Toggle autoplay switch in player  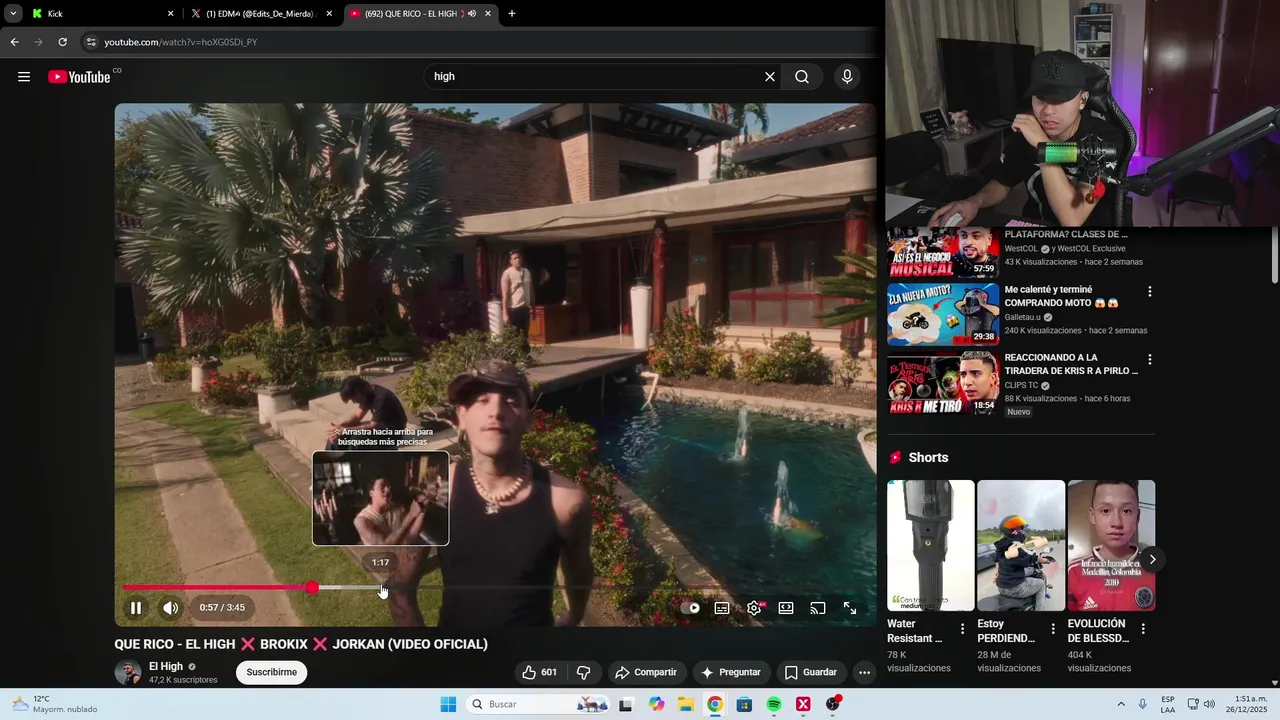pyautogui.click(x=691, y=608)
